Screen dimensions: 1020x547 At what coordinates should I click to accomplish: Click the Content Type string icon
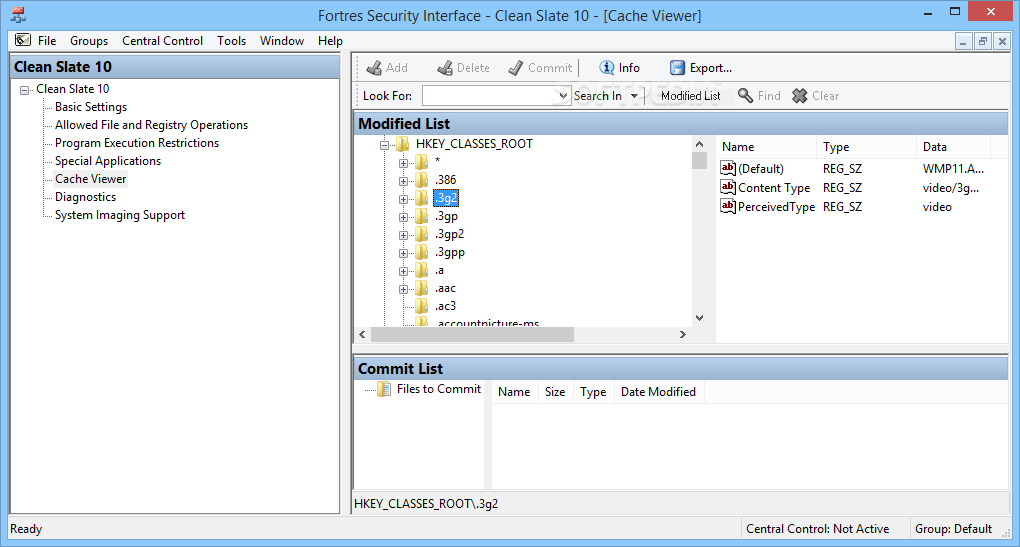728,187
